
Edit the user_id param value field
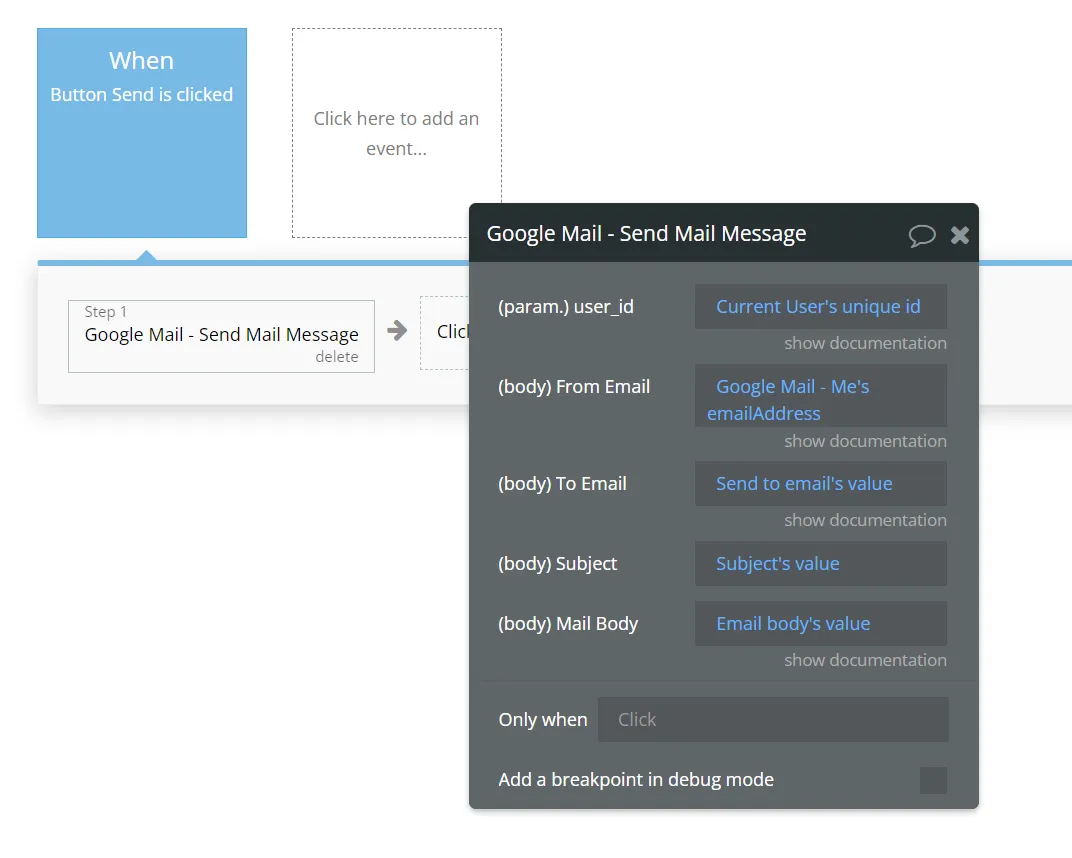tap(821, 306)
